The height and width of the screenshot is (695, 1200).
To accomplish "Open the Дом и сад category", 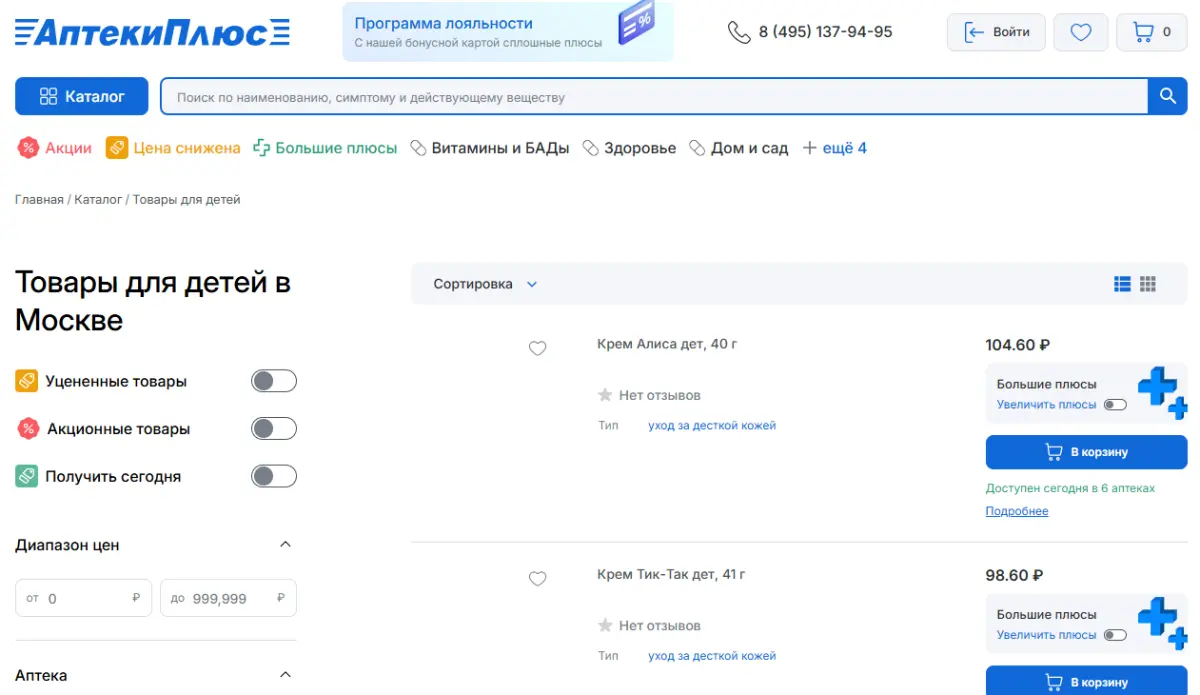I will 739,148.
